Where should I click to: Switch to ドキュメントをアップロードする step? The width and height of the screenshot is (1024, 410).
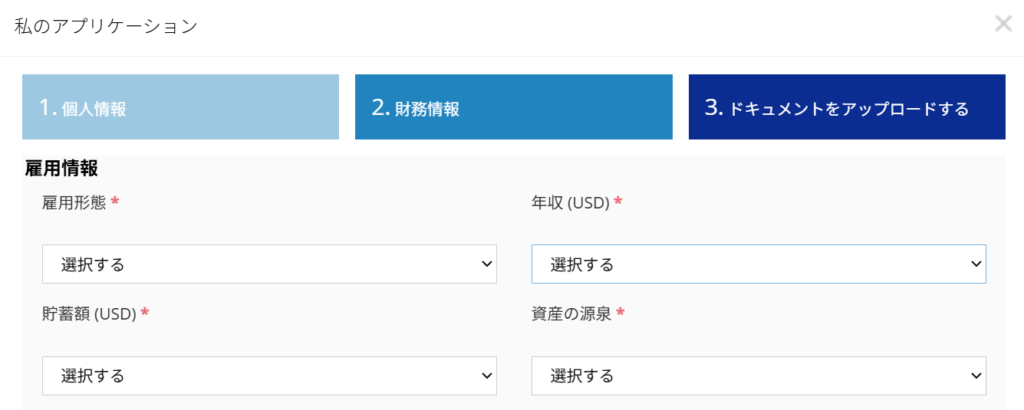click(846, 107)
